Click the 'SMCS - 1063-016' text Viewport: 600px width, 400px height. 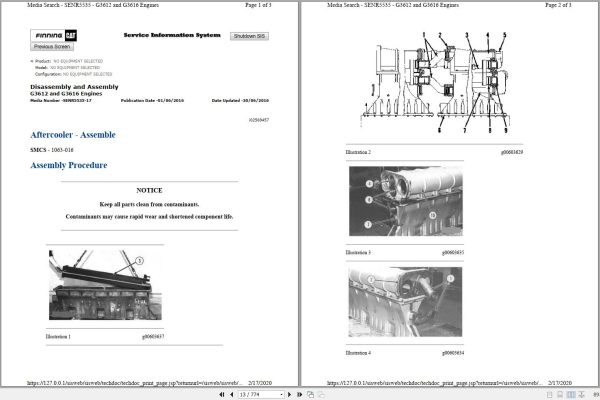coord(52,150)
